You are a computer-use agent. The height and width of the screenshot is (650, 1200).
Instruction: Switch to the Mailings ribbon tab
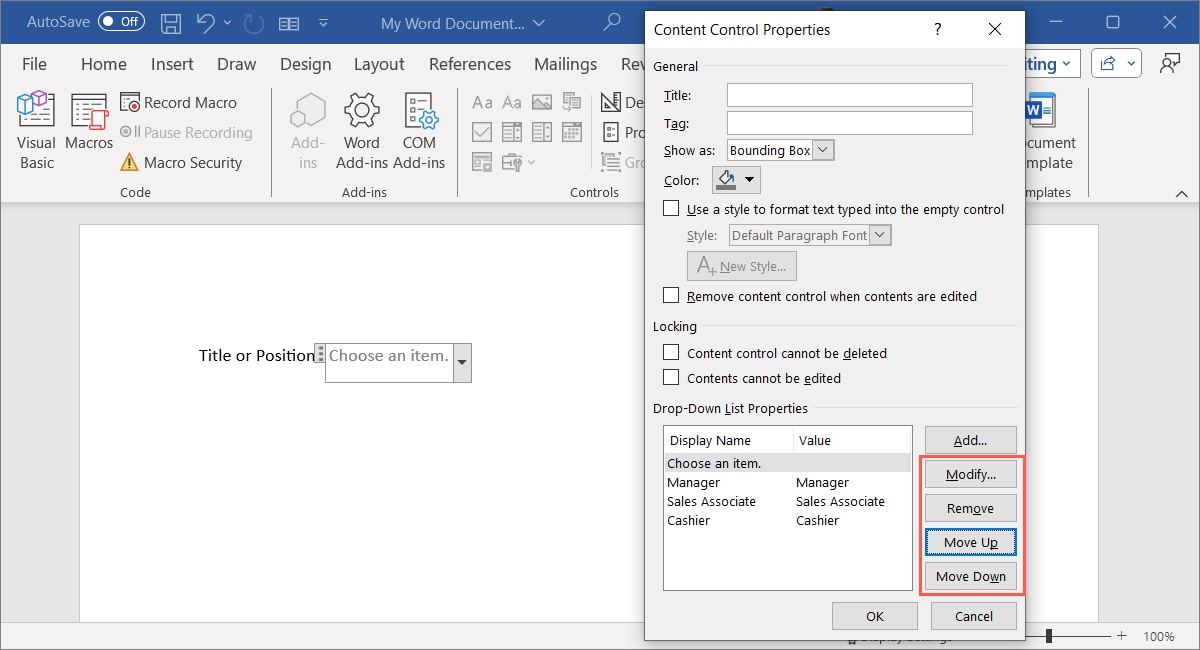pos(565,64)
